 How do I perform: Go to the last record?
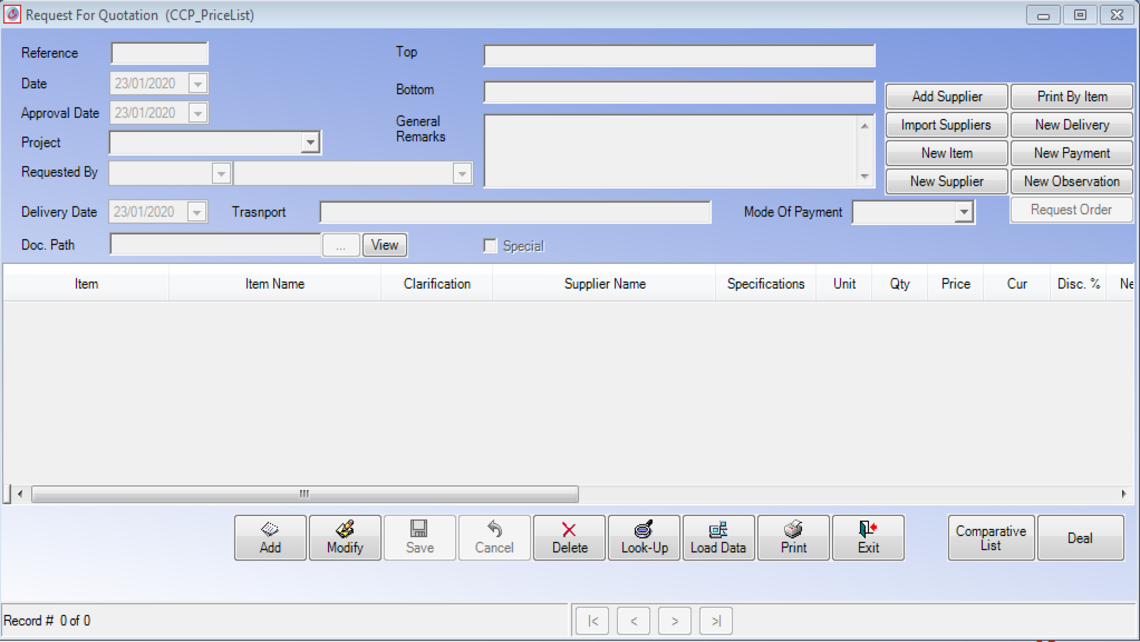[x=716, y=621]
